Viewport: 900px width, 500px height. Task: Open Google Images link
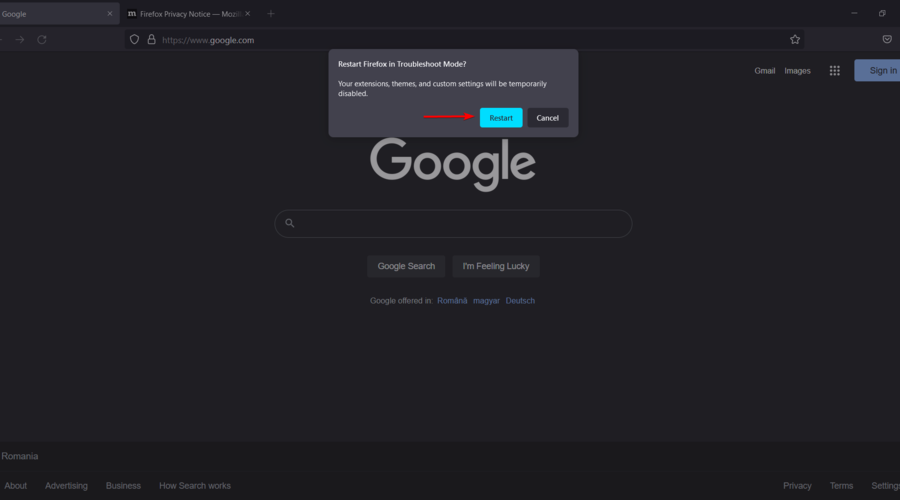click(x=797, y=71)
